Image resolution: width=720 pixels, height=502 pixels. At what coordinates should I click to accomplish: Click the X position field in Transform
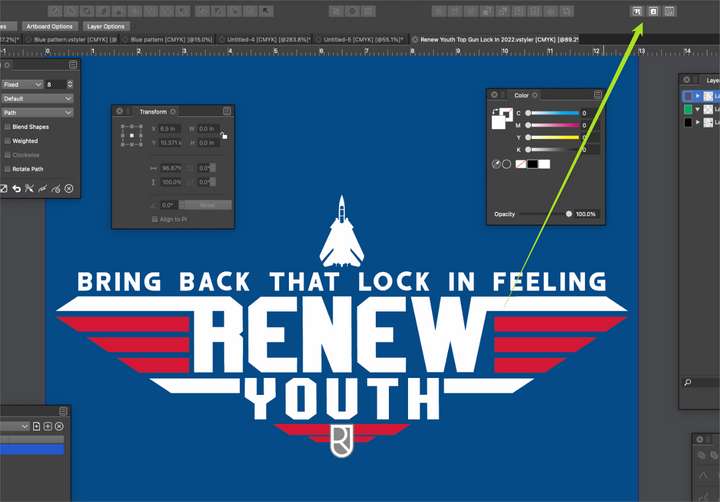coord(170,129)
